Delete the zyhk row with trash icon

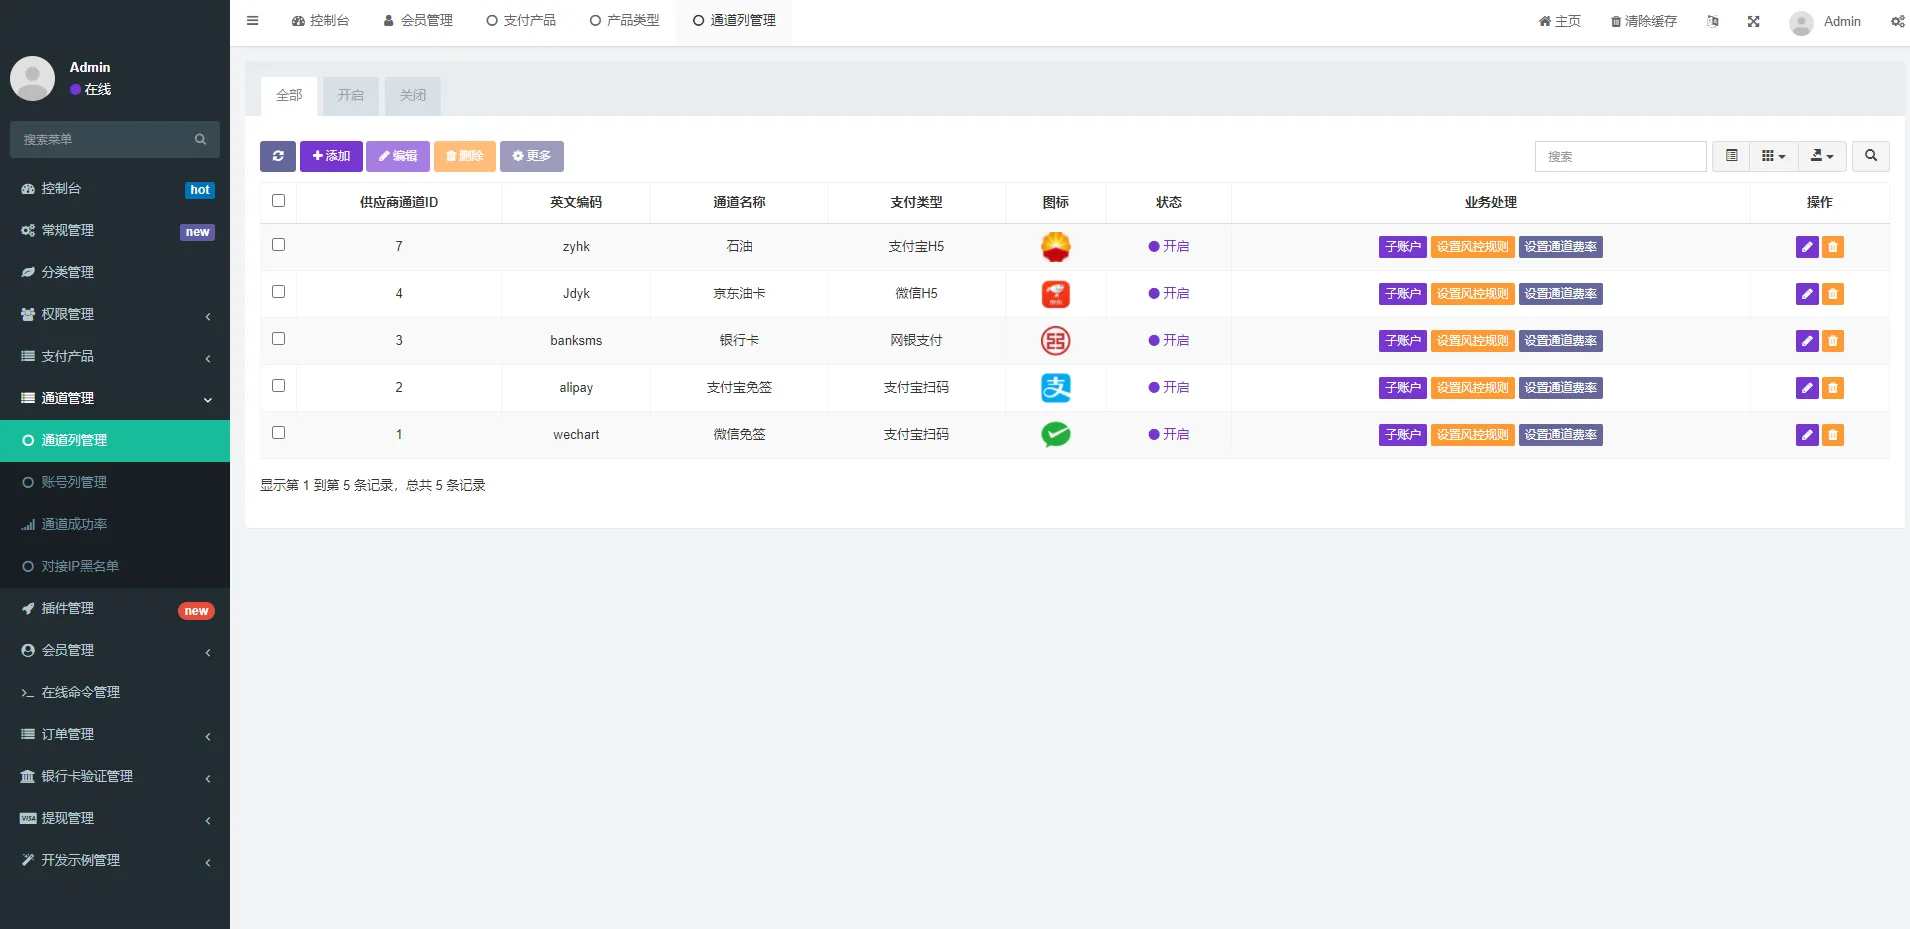click(1833, 247)
